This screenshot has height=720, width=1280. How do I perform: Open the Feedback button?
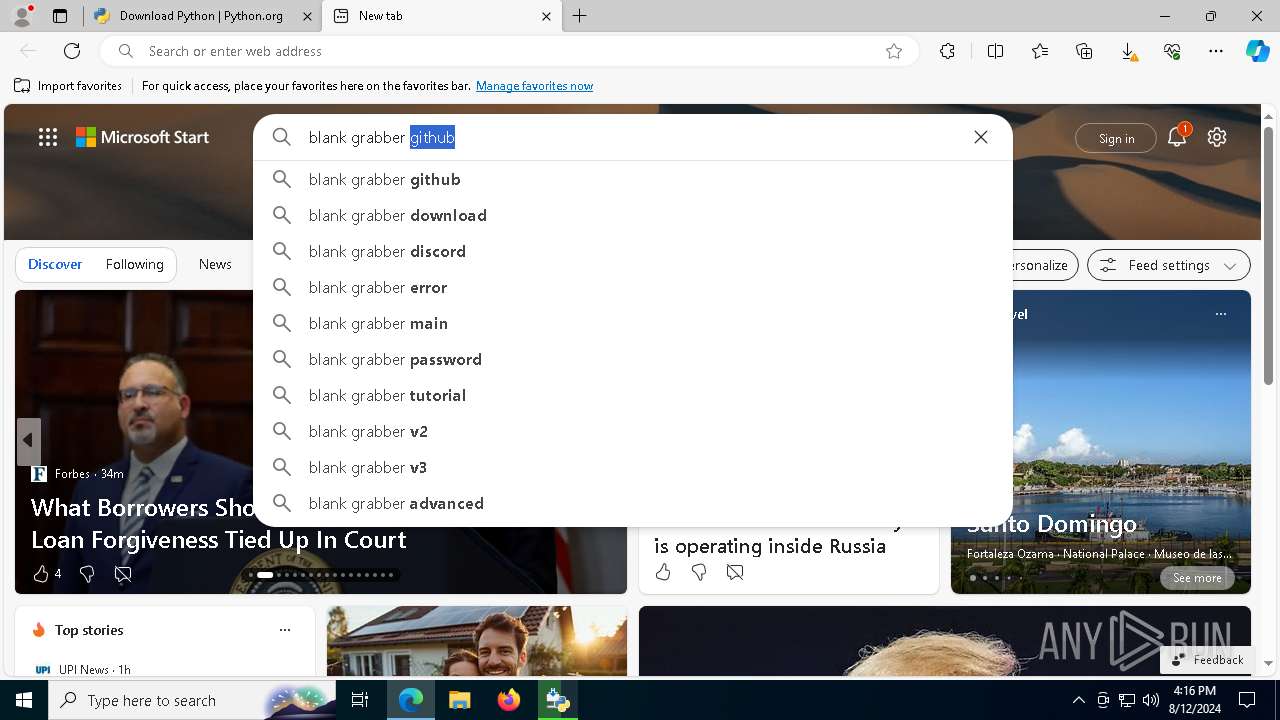pos(1207,659)
